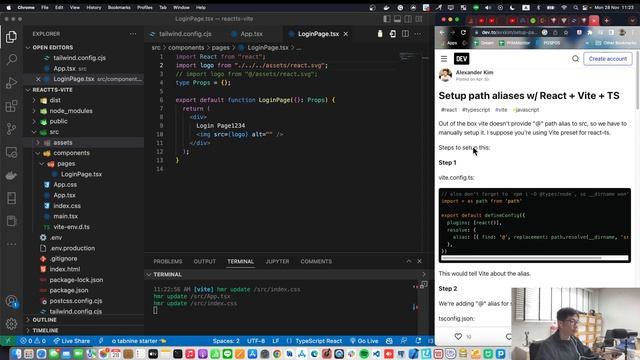The image size is (640, 360).
Task: Click the Chrome address bar
Action: point(505,32)
